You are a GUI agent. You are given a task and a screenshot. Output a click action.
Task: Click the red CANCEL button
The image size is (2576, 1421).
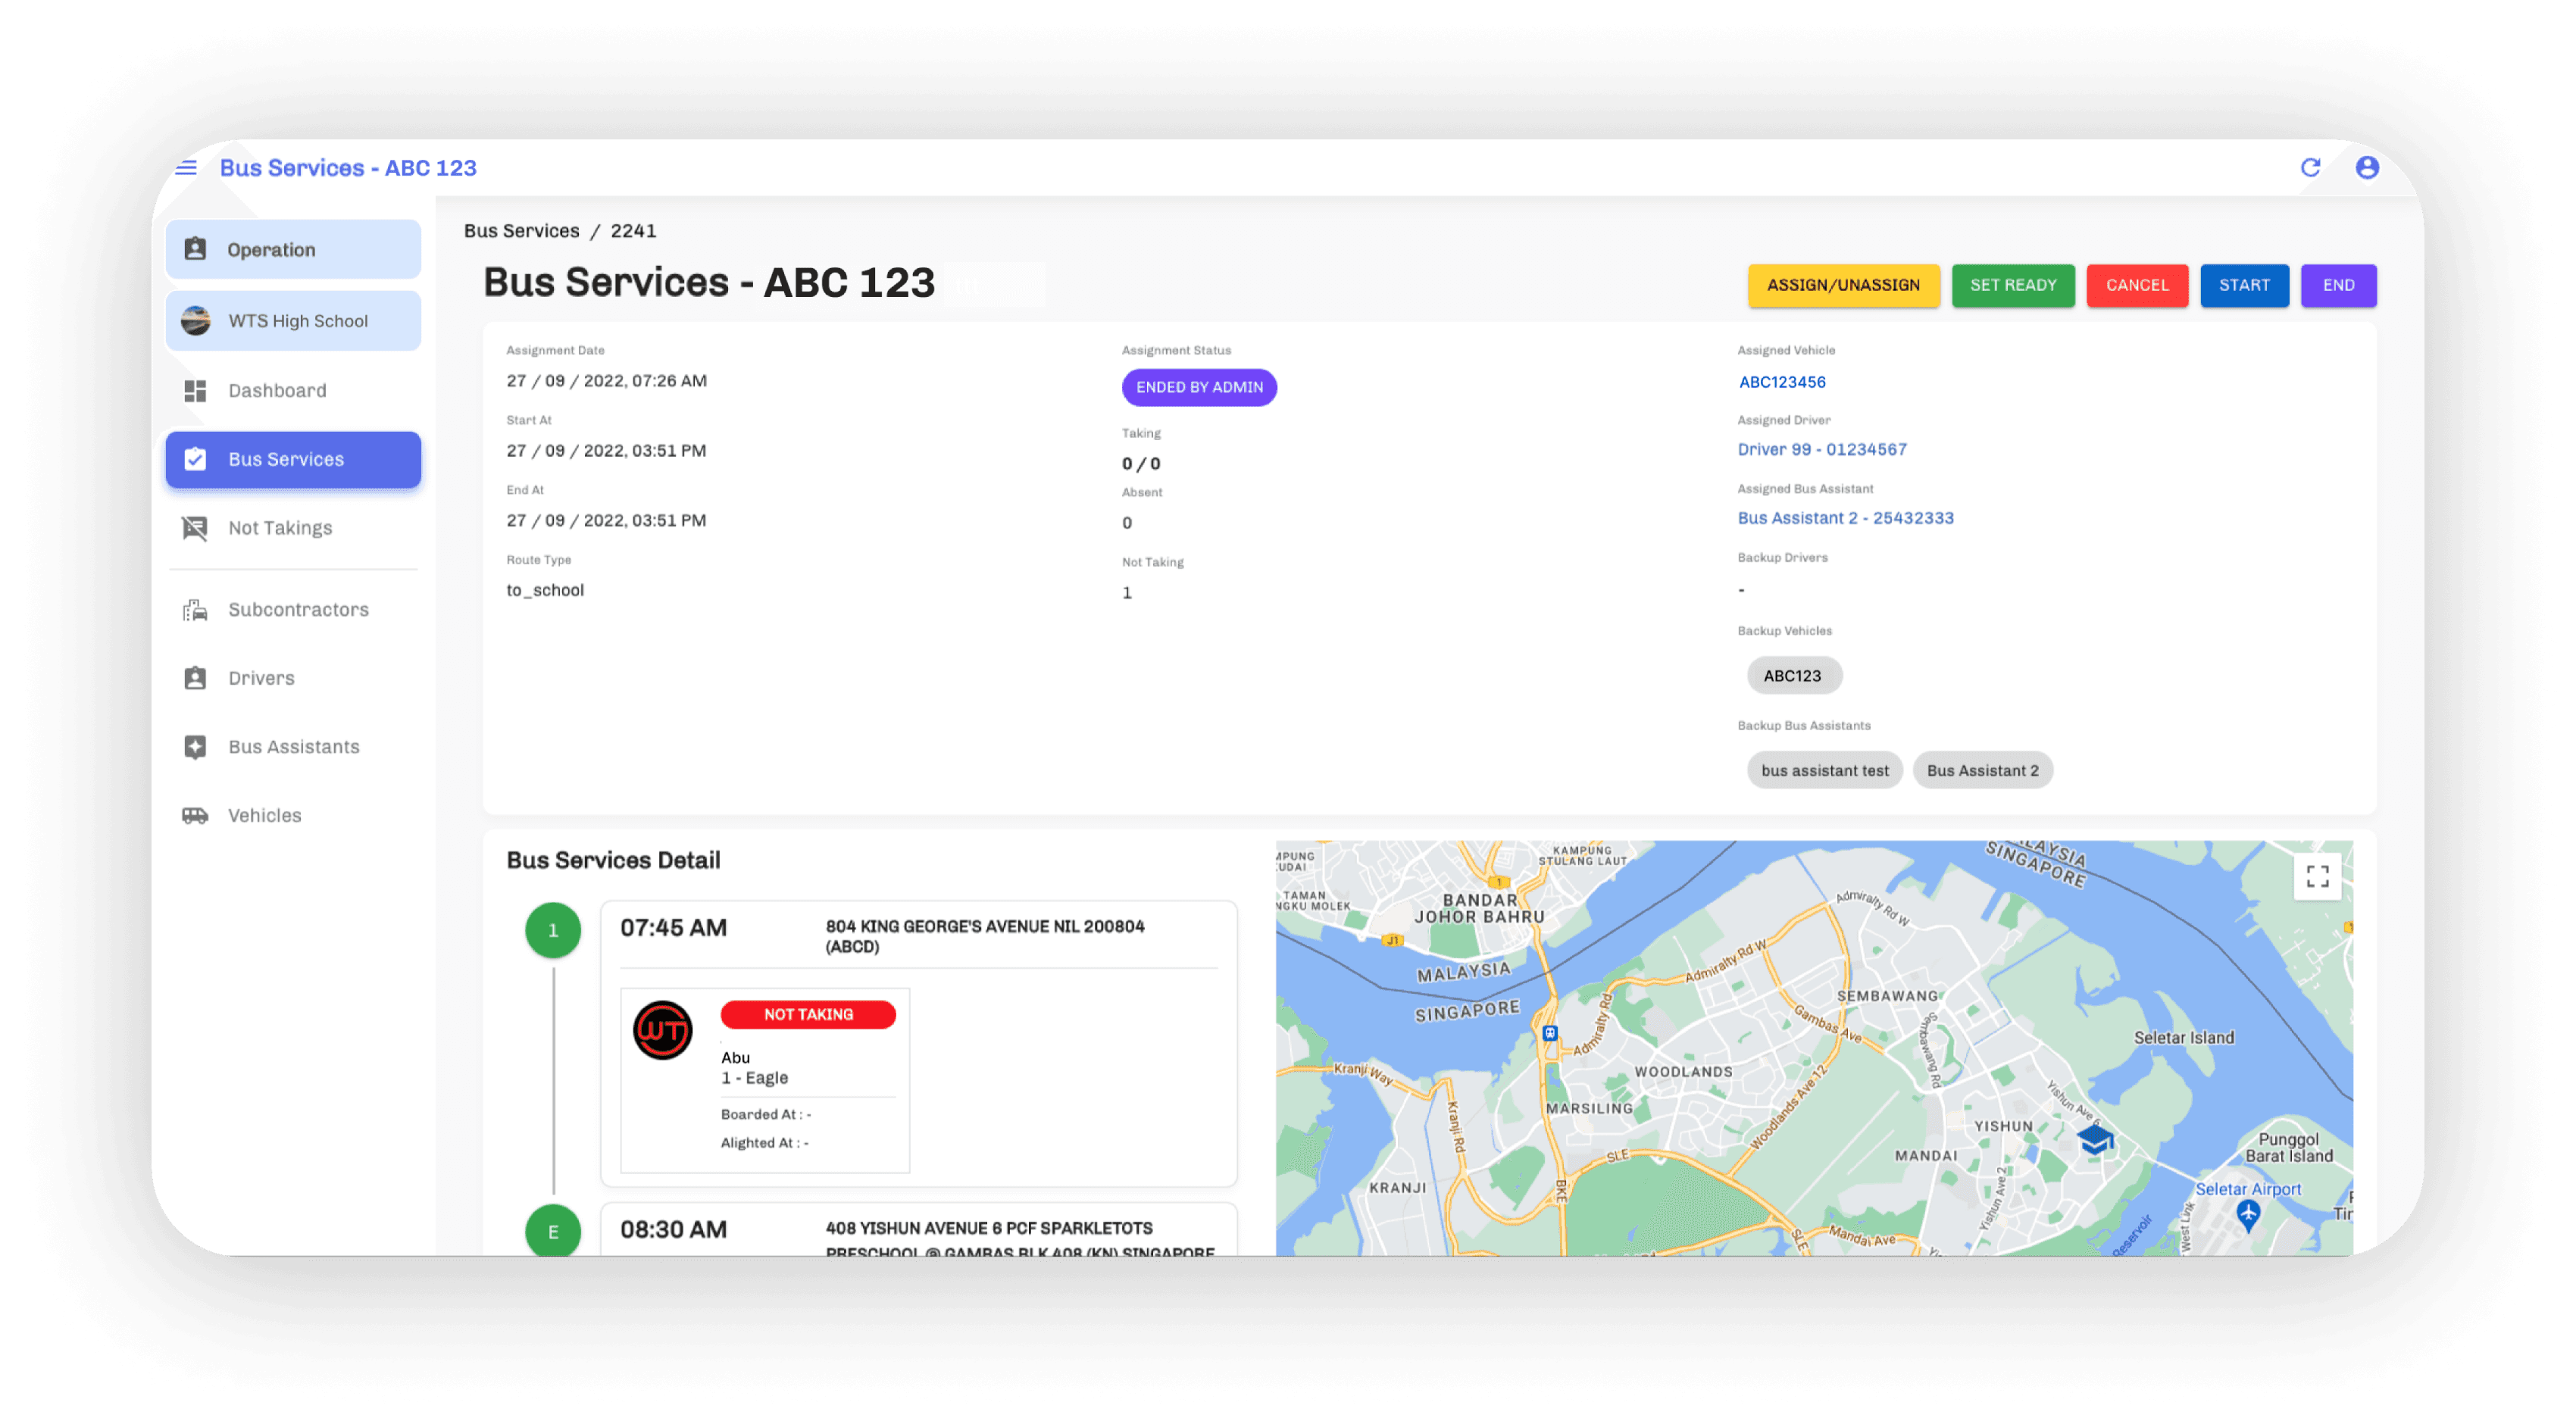tap(2137, 286)
